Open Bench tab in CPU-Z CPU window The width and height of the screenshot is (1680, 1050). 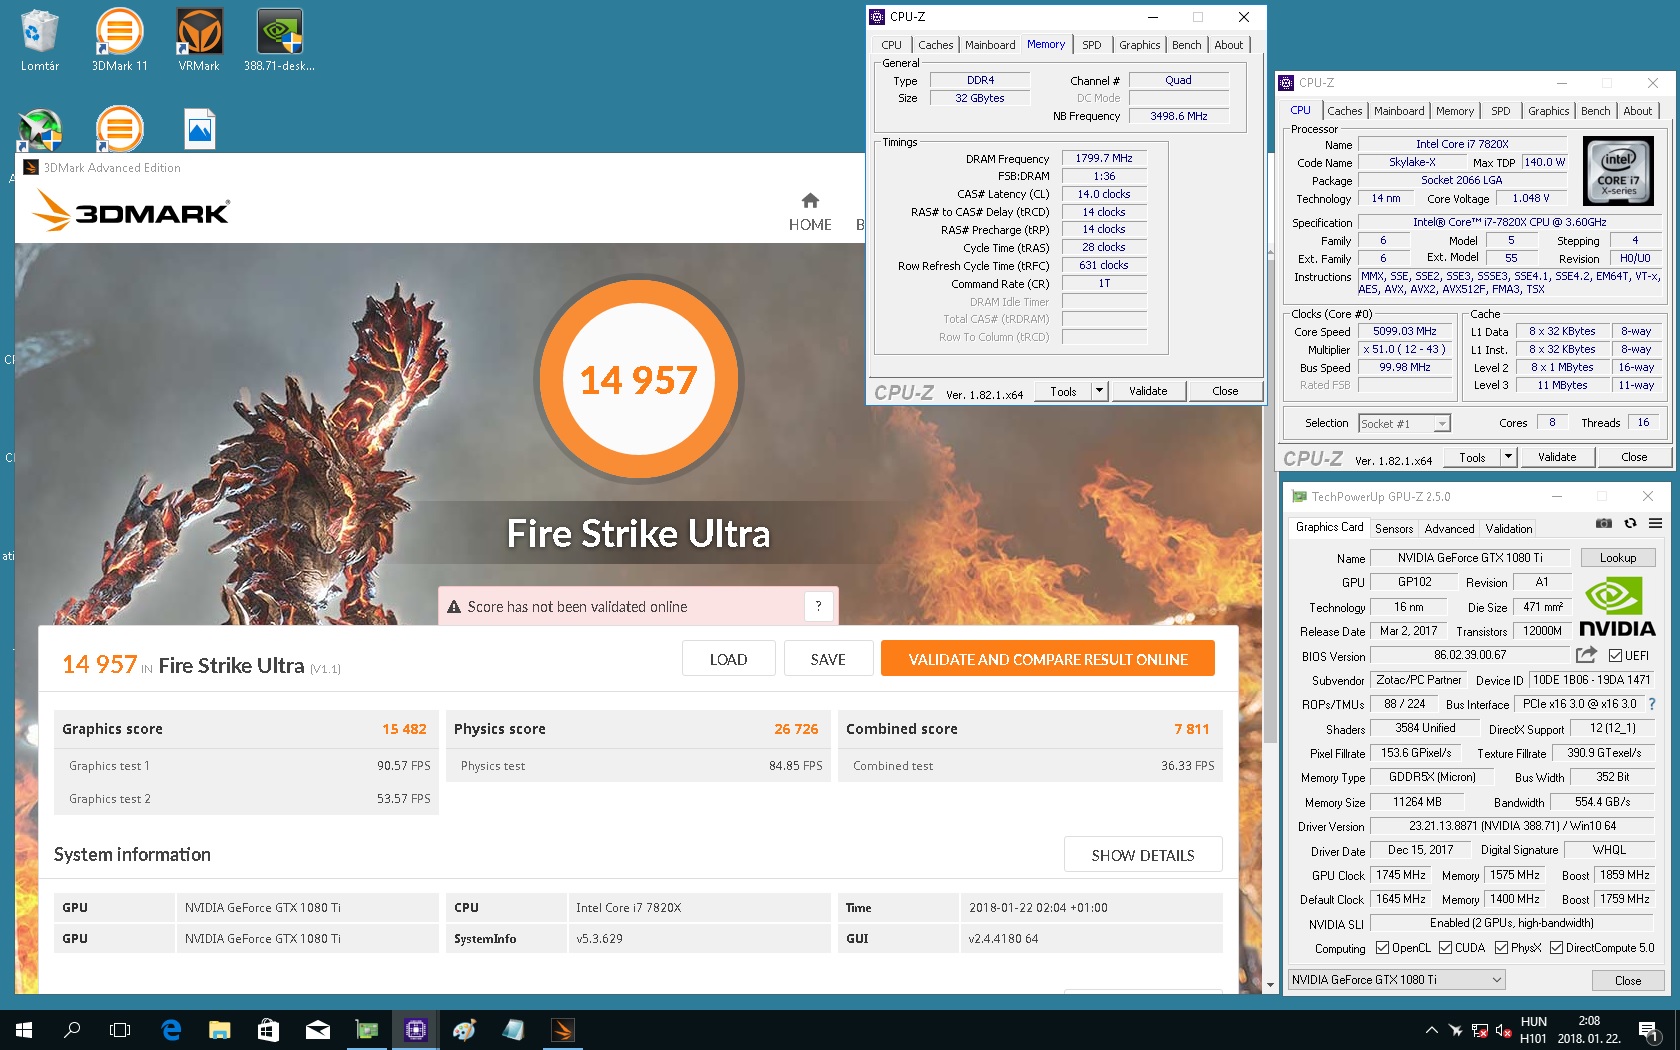click(x=1595, y=111)
